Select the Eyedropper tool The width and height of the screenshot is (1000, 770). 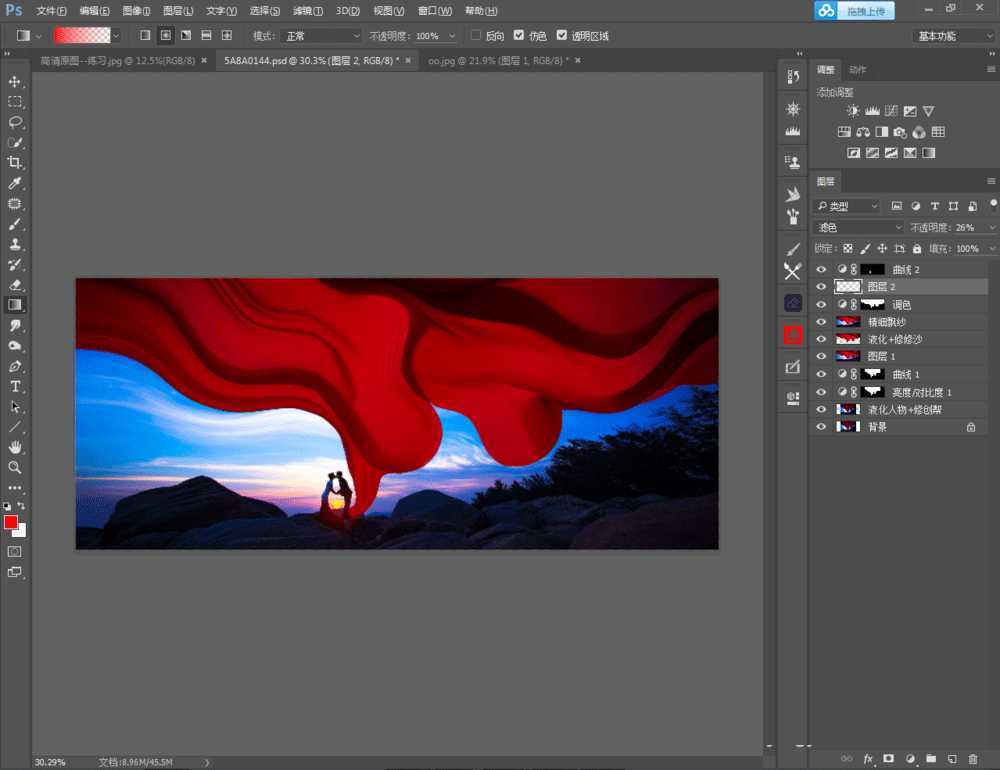tap(15, 183)
